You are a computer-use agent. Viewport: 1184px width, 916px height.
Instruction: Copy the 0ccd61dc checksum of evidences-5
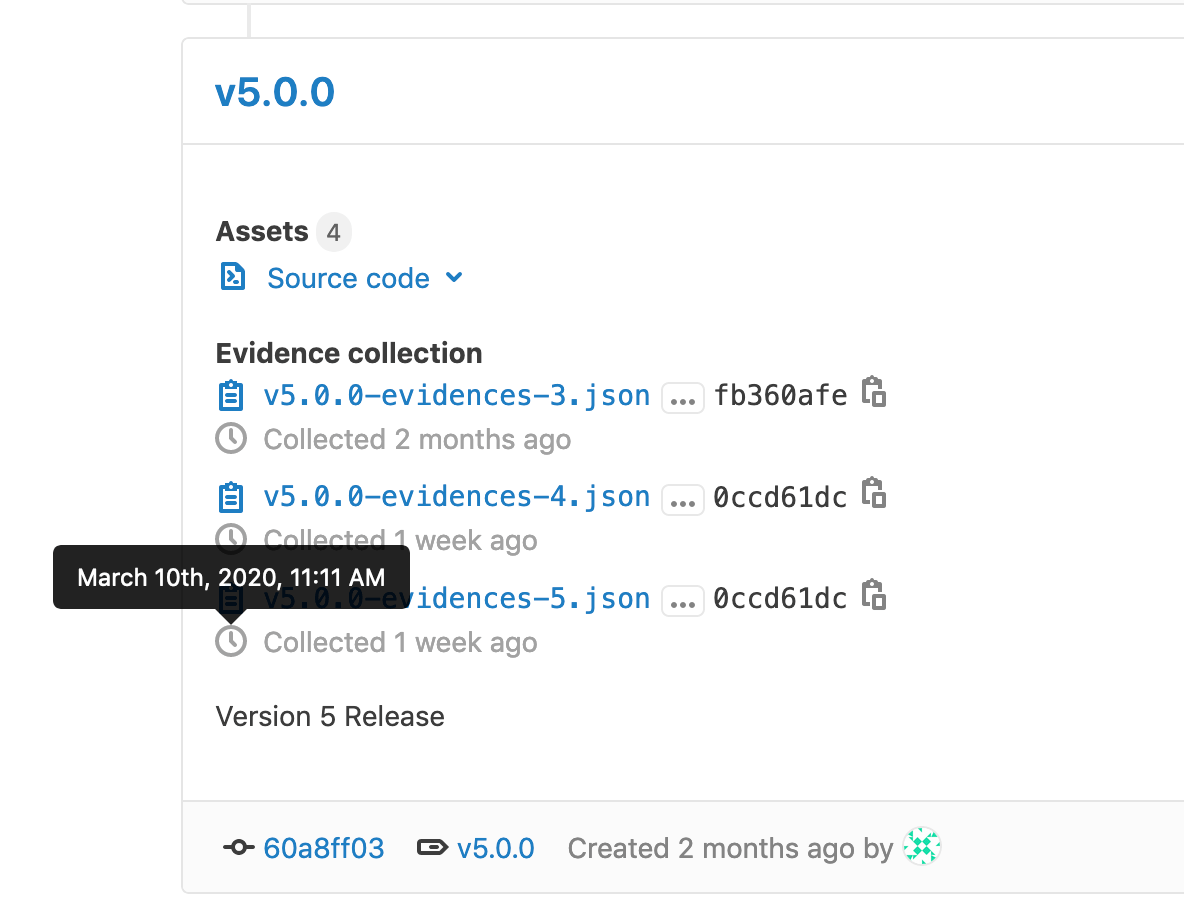point(872,595)
